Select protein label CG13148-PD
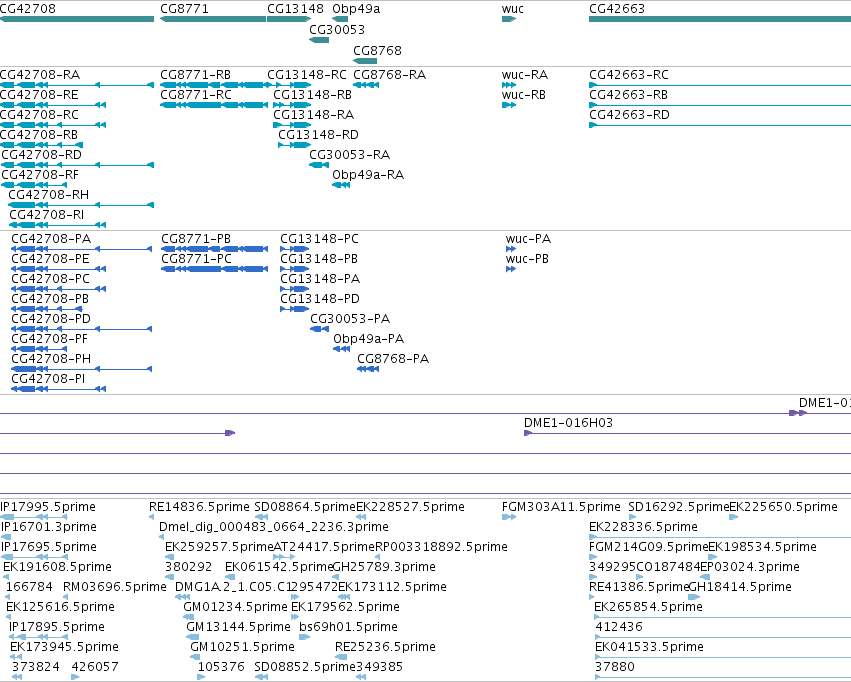This screenshot has height=682, width=851. click(x=320, y=298)
